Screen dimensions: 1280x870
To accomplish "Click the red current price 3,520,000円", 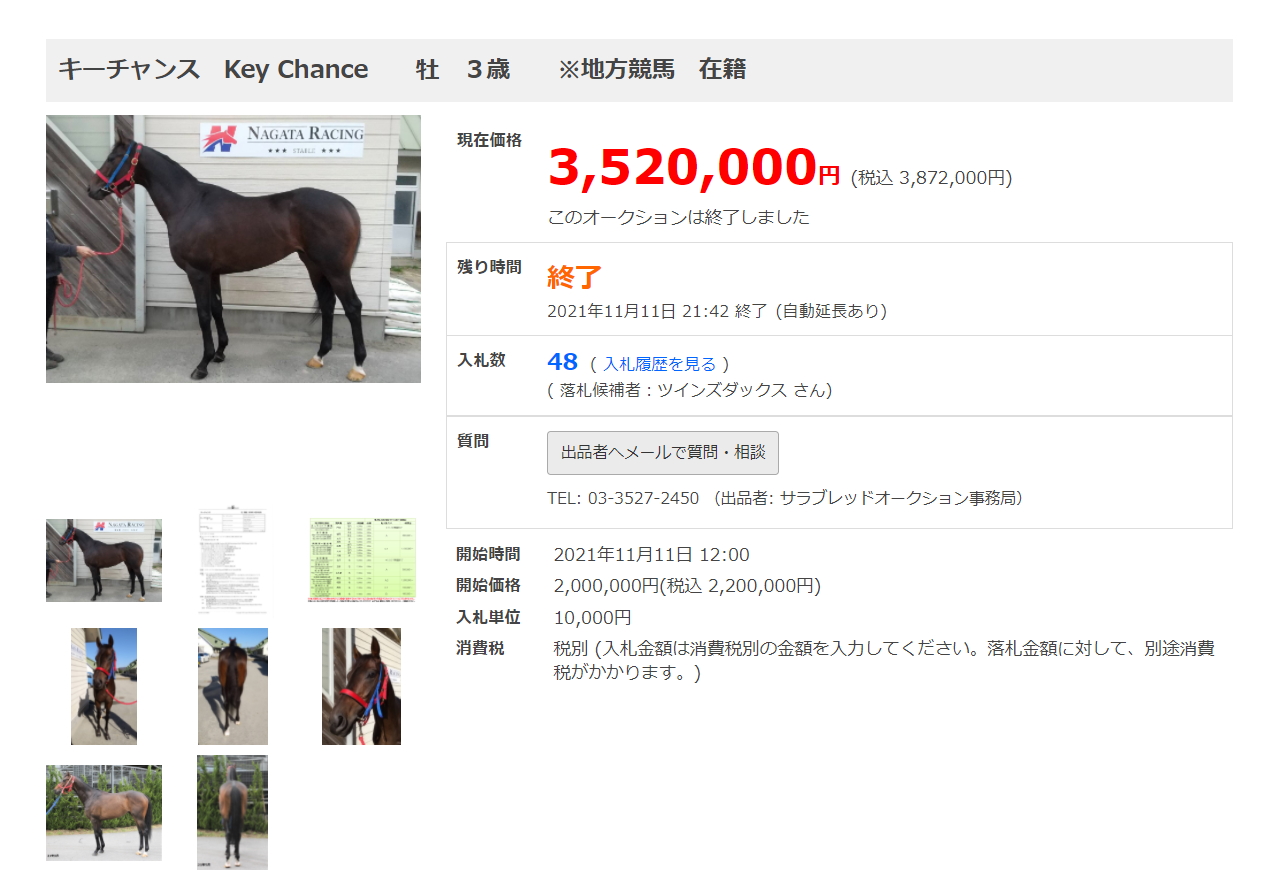I will point(694,168).
